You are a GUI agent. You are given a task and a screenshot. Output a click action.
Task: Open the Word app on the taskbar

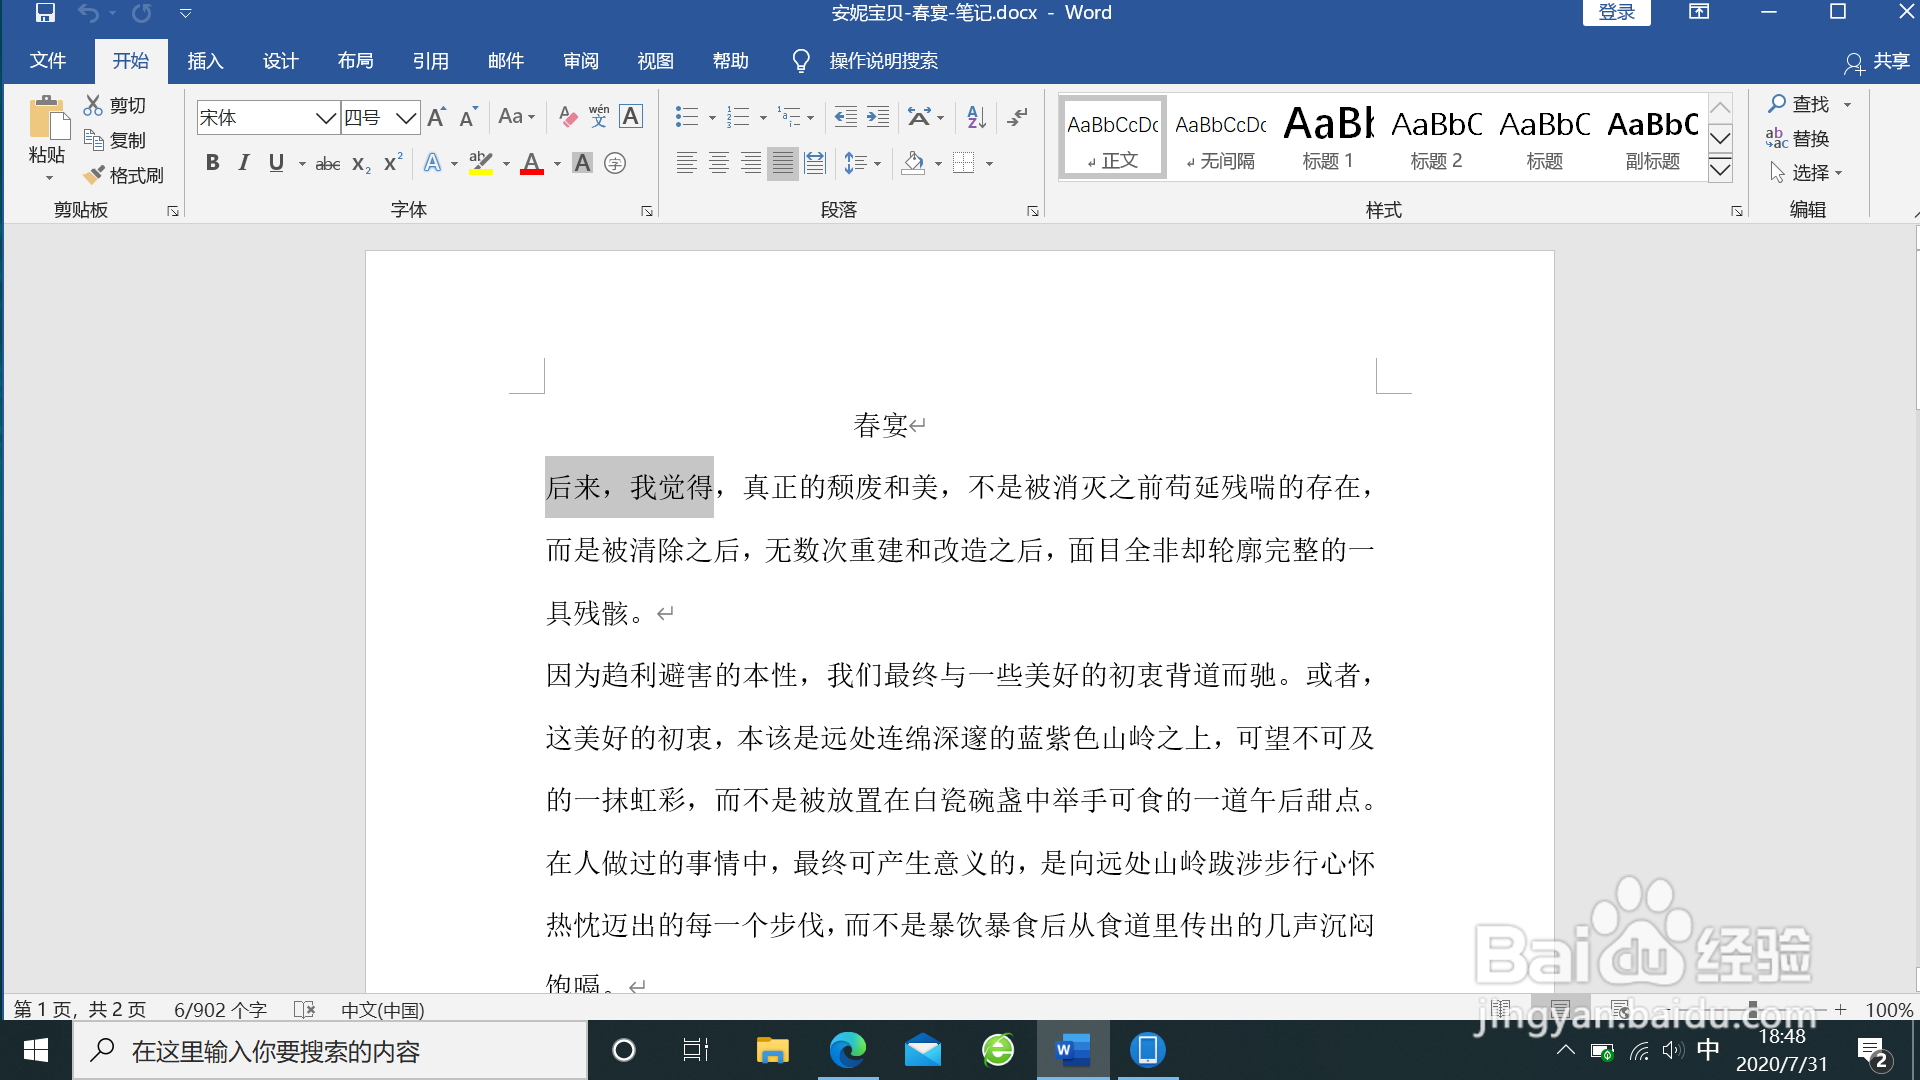(x=1072, y=1050)
